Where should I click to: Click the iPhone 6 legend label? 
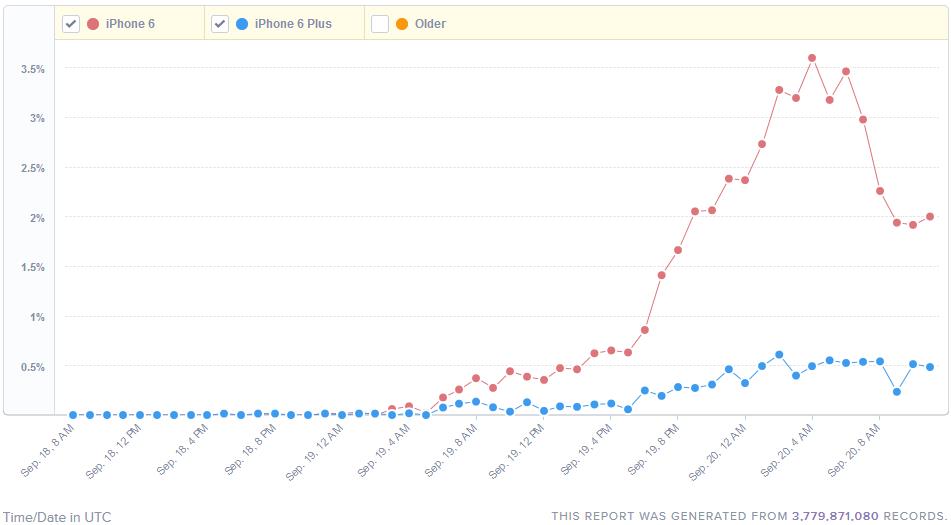pos(130,24)
